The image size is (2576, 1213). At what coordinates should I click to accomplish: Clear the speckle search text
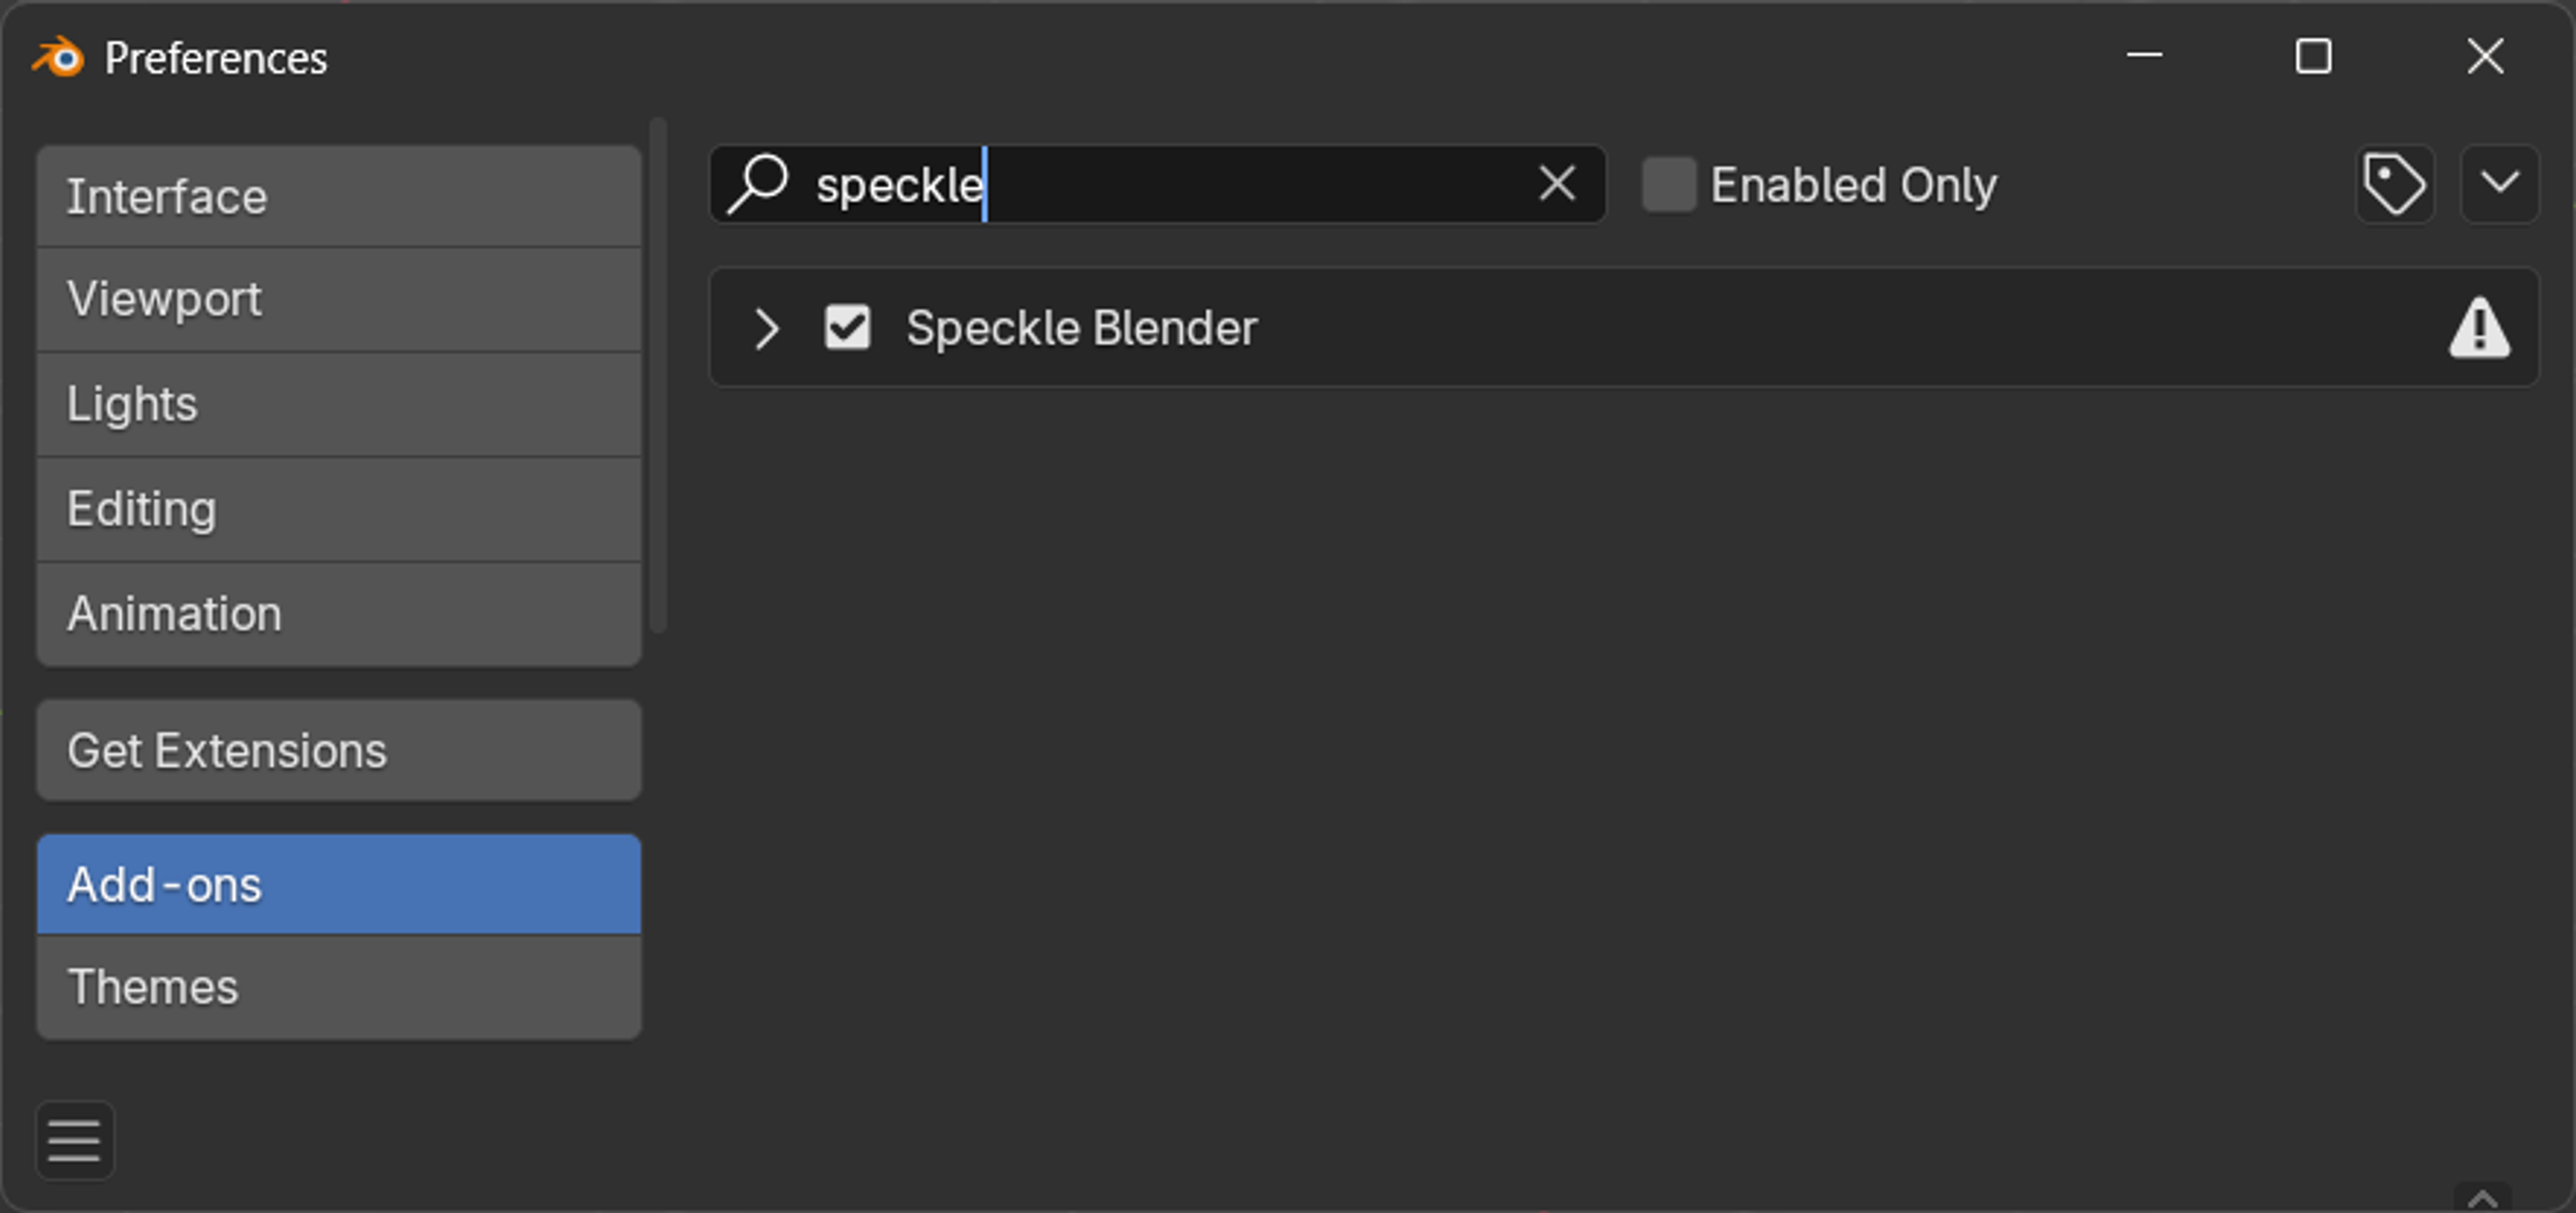[1557, 184]
